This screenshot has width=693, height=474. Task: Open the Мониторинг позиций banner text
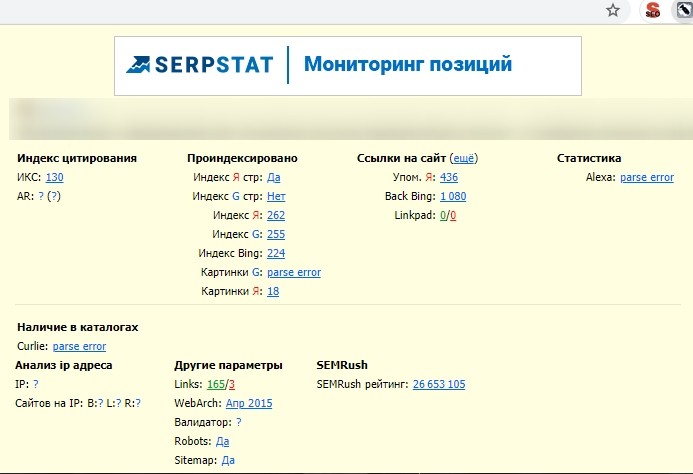408,64
